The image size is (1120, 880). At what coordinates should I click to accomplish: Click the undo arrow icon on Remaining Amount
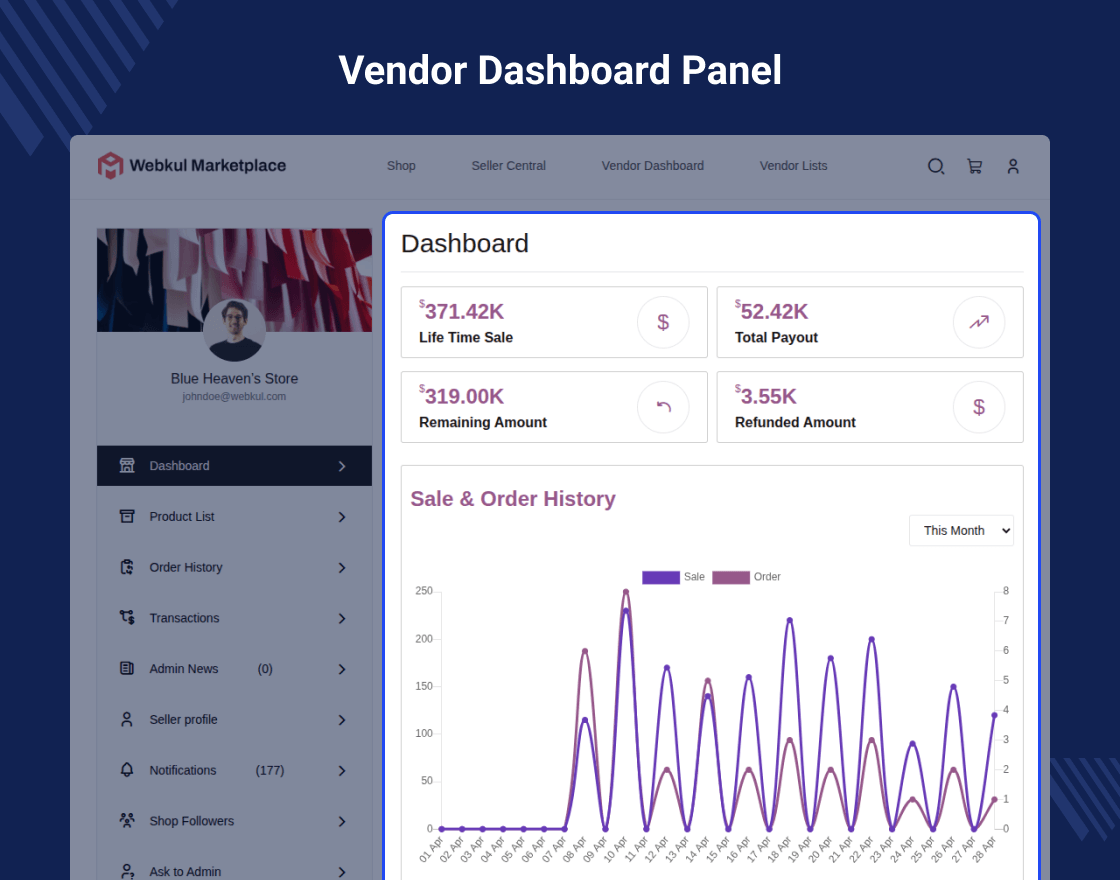[664, 407]
